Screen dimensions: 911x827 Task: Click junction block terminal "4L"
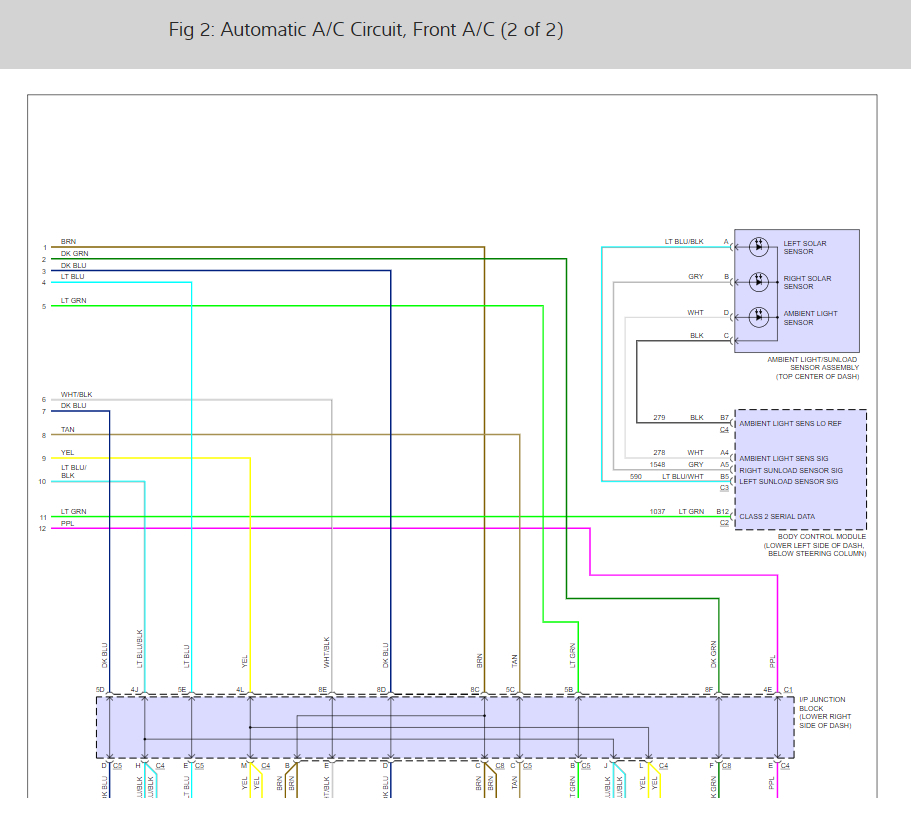point(239,690)
